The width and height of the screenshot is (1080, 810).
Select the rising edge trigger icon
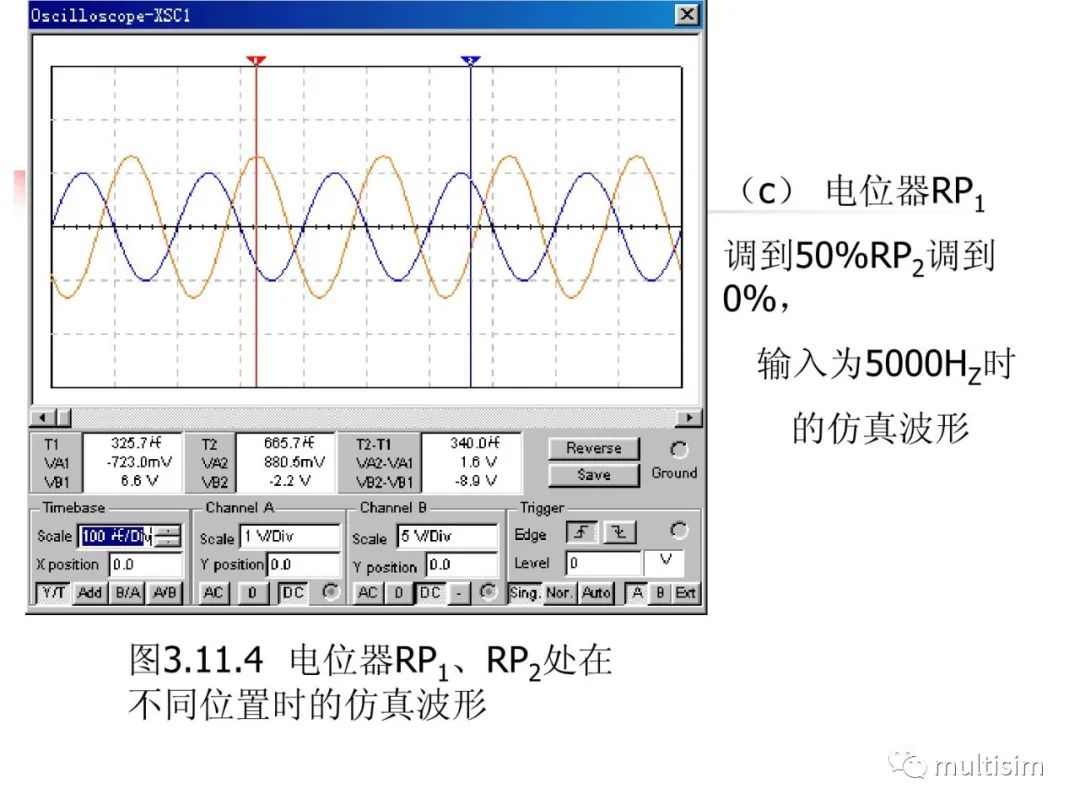(584, 531)
